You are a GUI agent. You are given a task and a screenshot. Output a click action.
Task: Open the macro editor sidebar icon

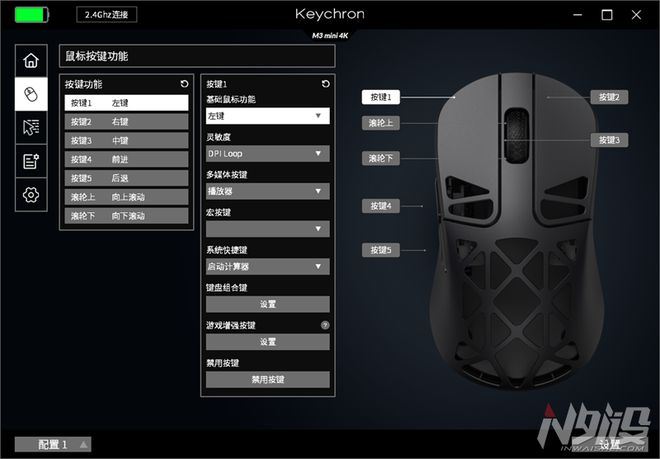click(x=31, y=161)
